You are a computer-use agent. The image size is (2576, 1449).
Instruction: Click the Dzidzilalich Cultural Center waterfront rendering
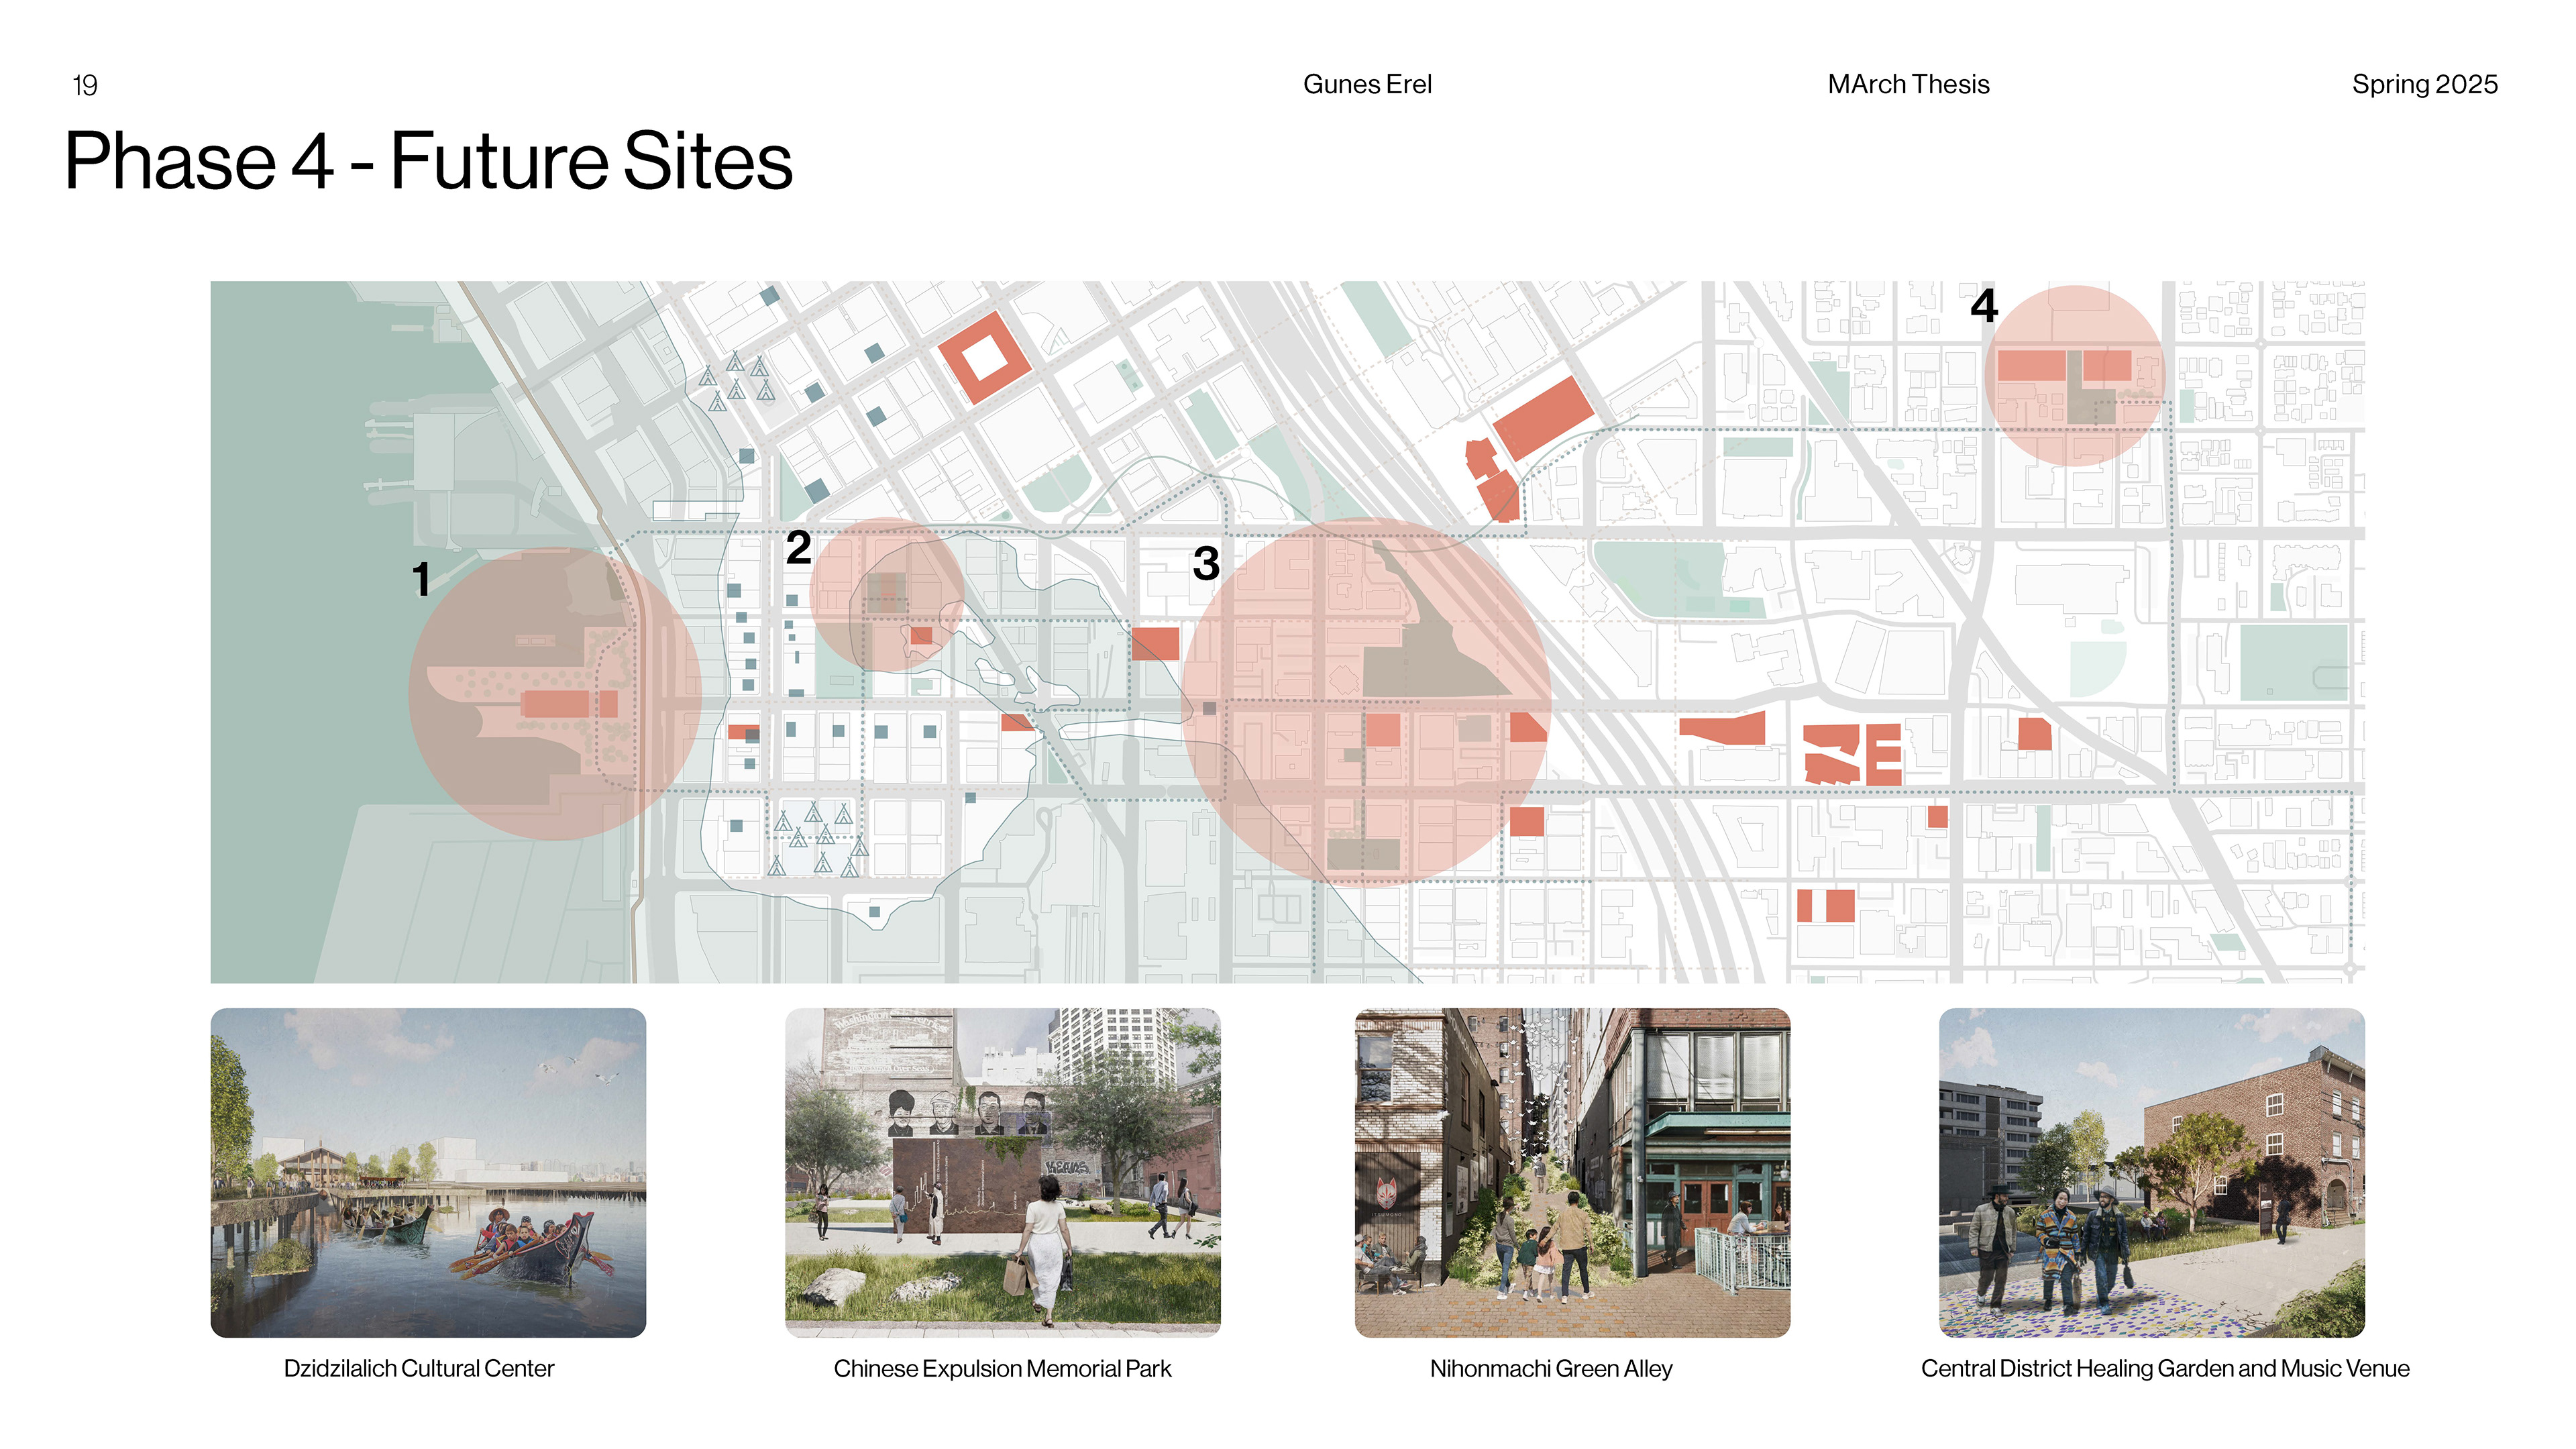pos(428,1172)
